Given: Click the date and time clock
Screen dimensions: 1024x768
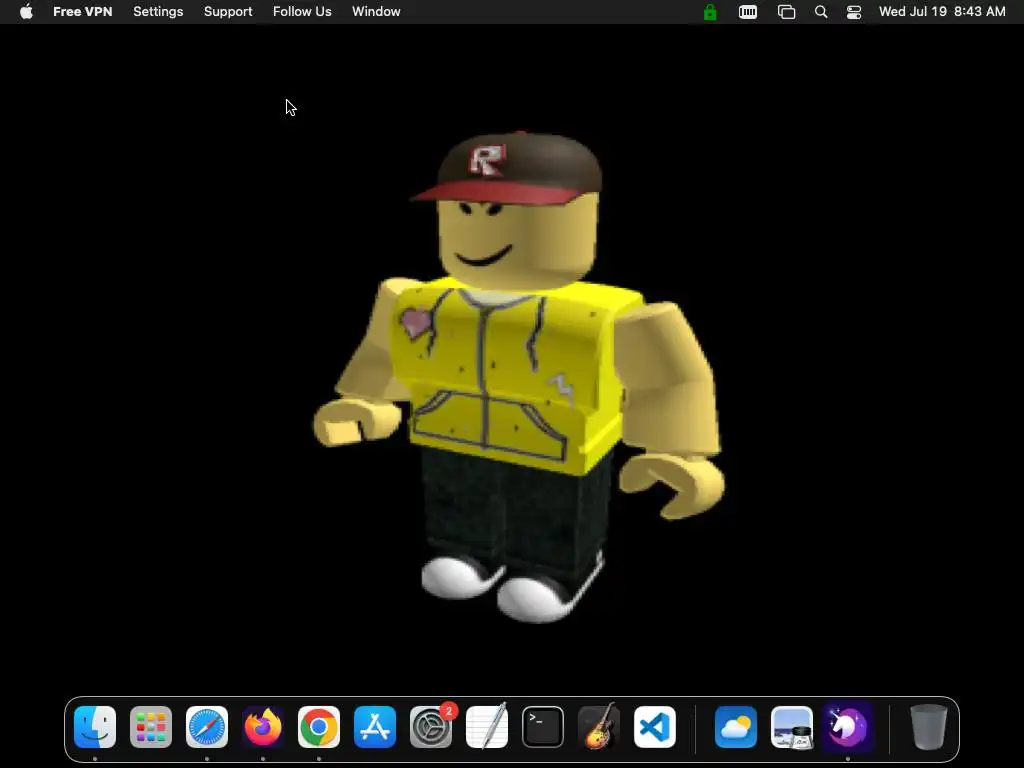Looking at the screenshot, I should (942, 12).
